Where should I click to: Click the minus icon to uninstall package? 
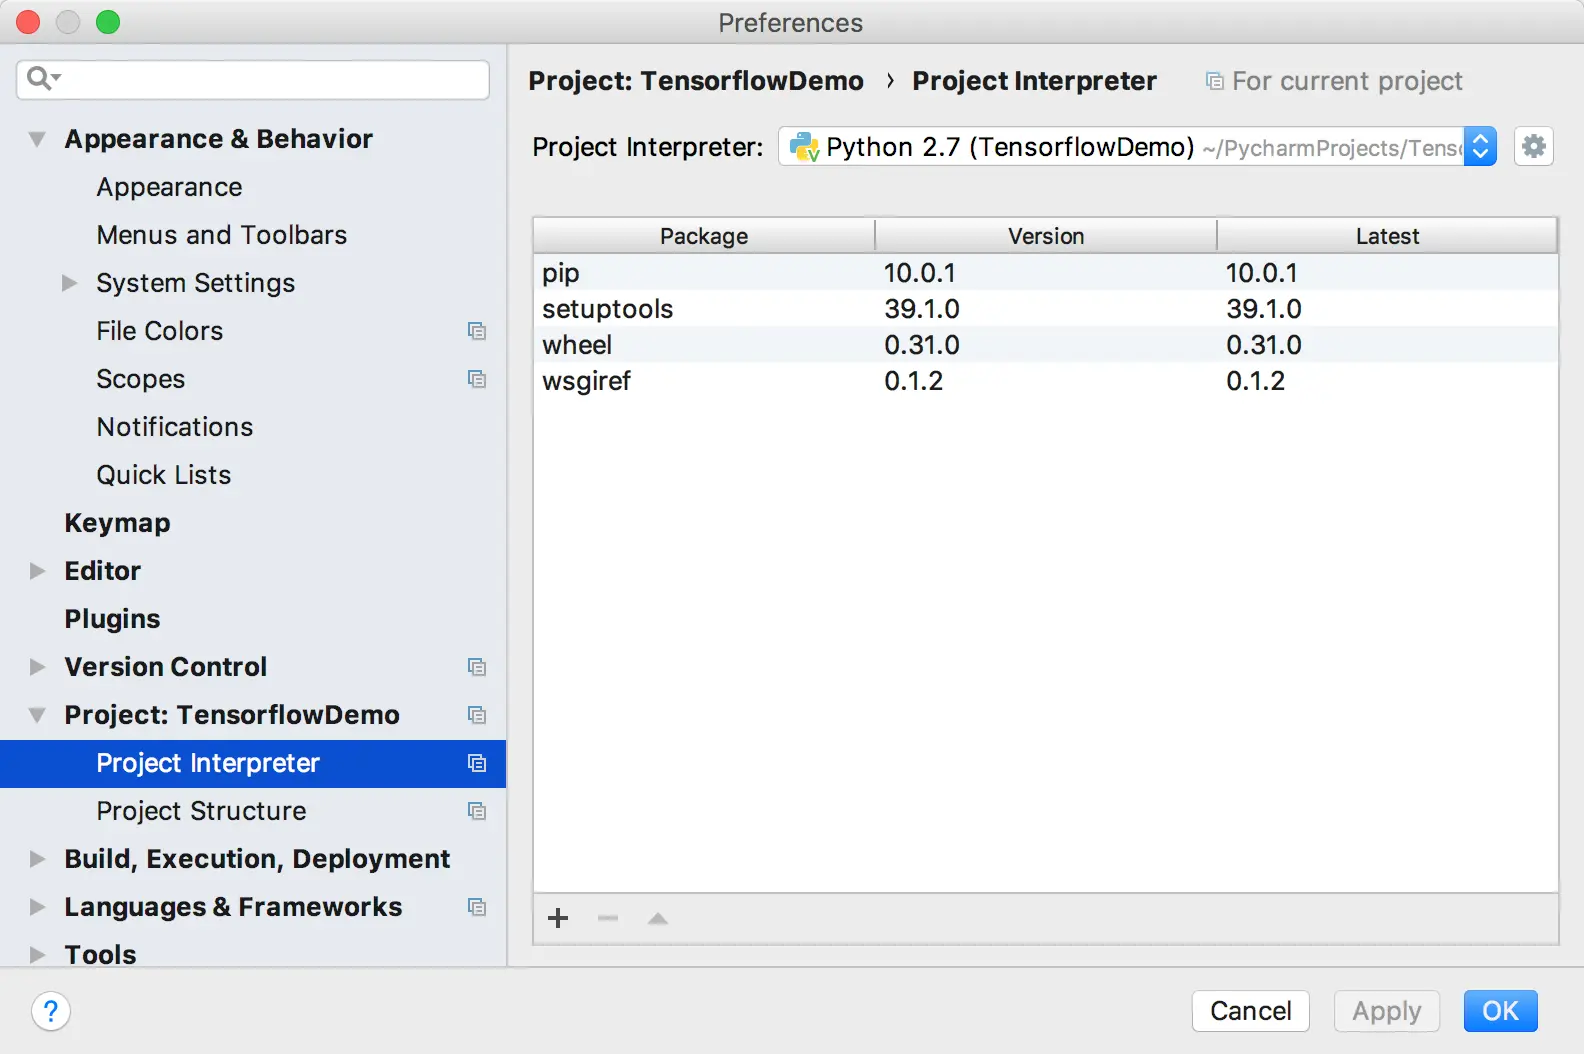(x=608, y=918)
